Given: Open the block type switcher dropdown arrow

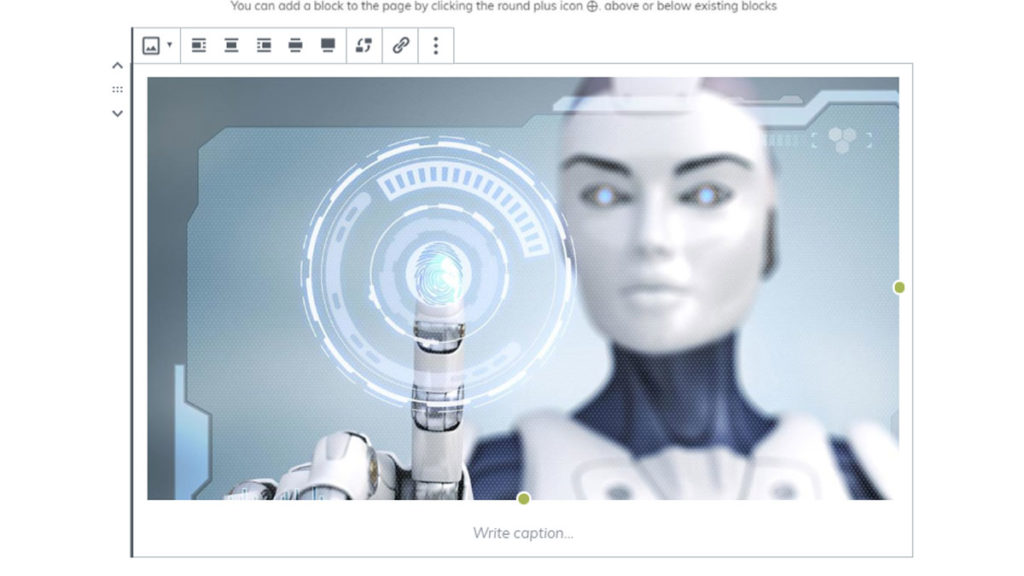Looking at the screenshot, I should point(169,45).
